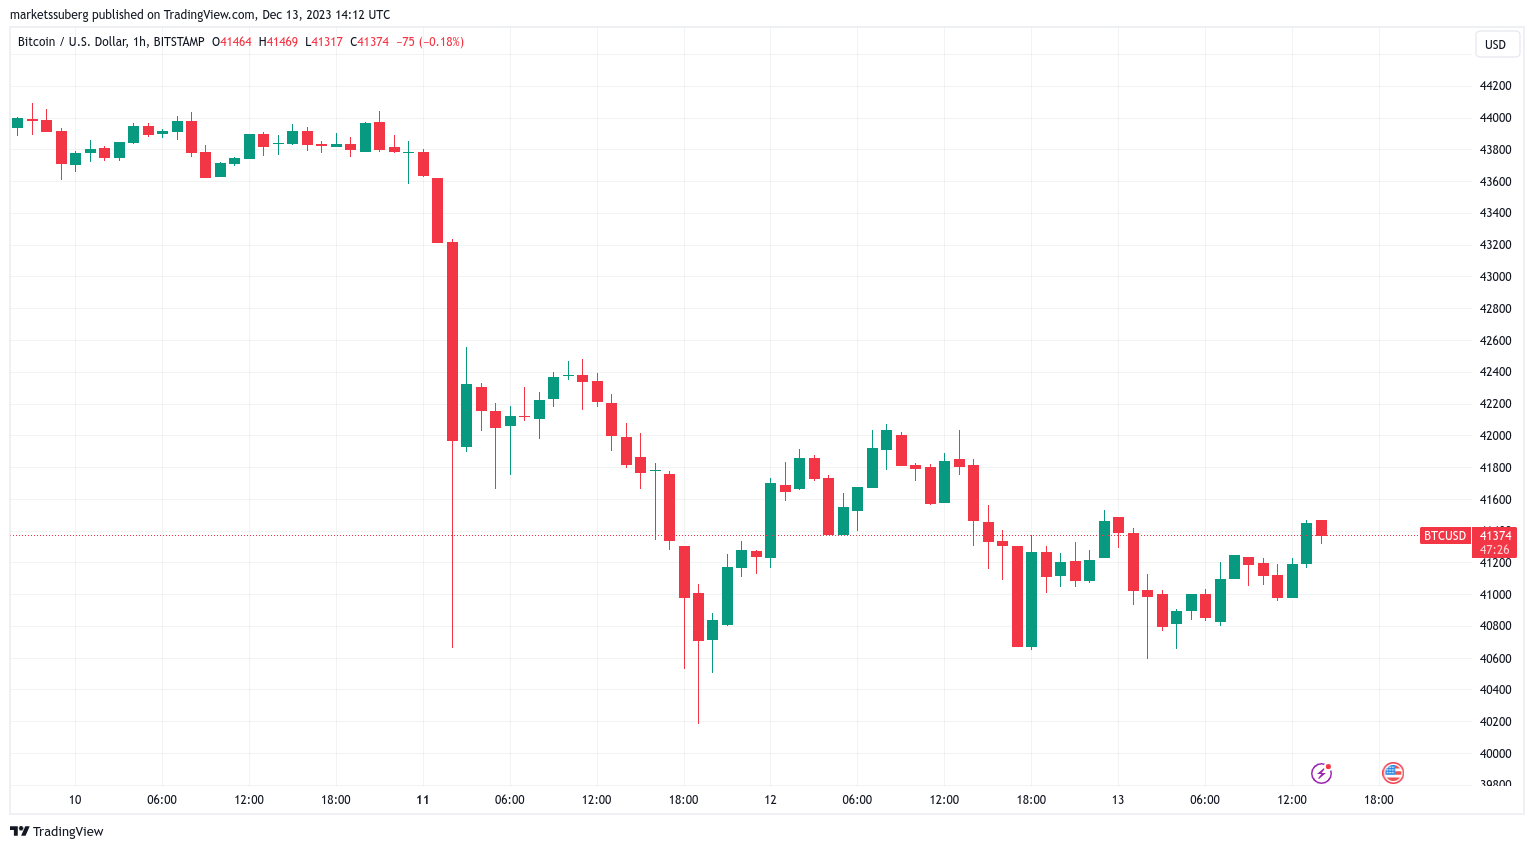Viewport: 1534px width, 849px height.
Task: Click the red BTCUSD price label
Action: 1445,536
